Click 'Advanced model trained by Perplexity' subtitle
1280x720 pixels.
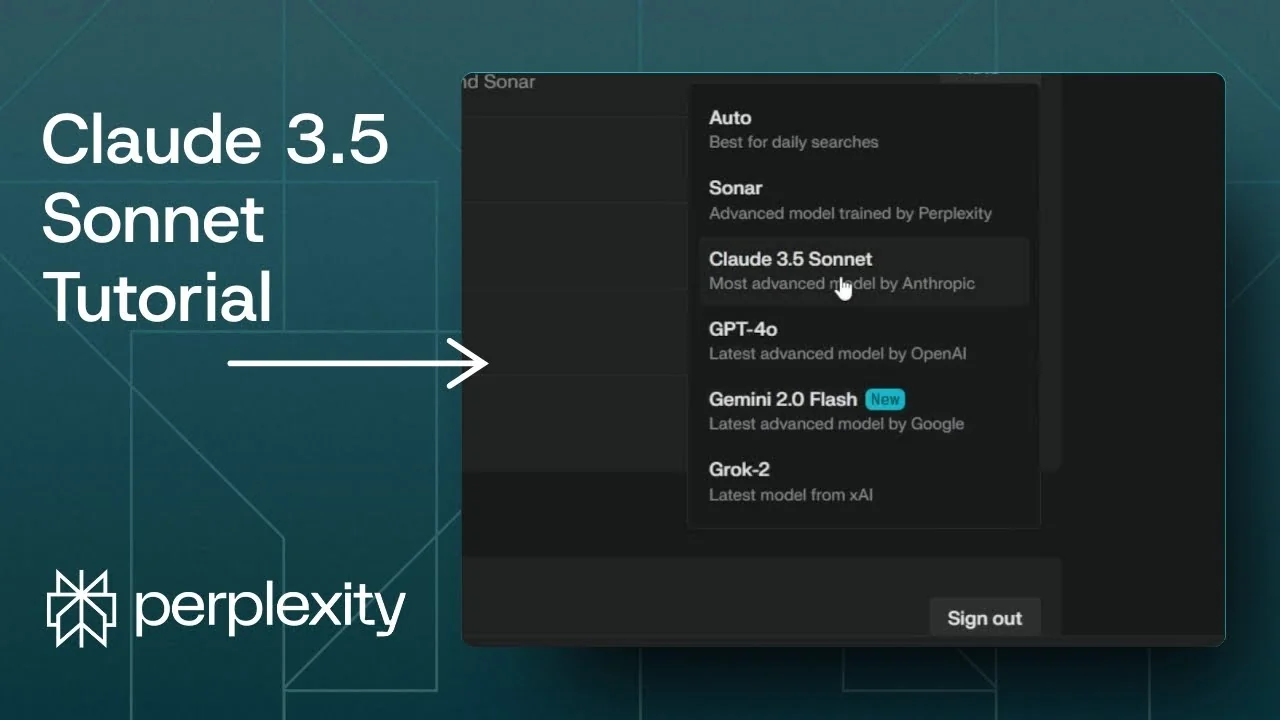click(x=850, y=213)
